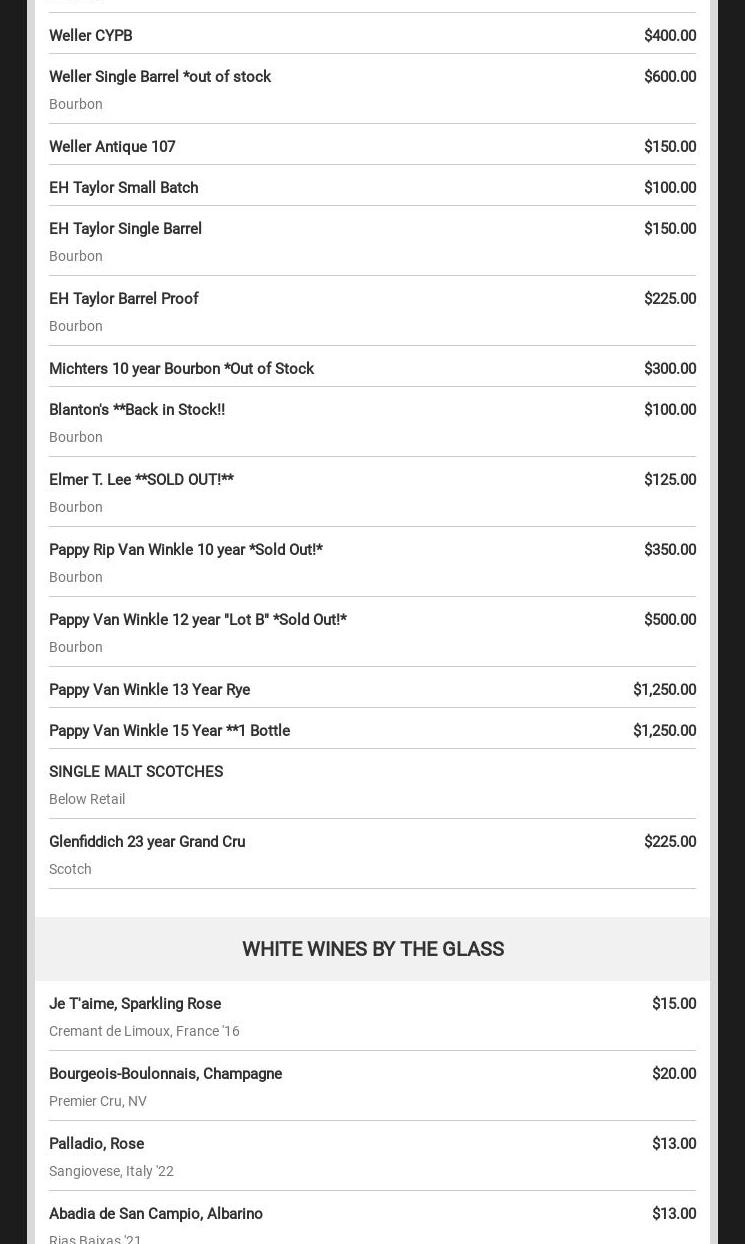Screen dimensions: 745x1244
Task: Click Blanton's Back in Stock item
Action: (x=137, y=410)
